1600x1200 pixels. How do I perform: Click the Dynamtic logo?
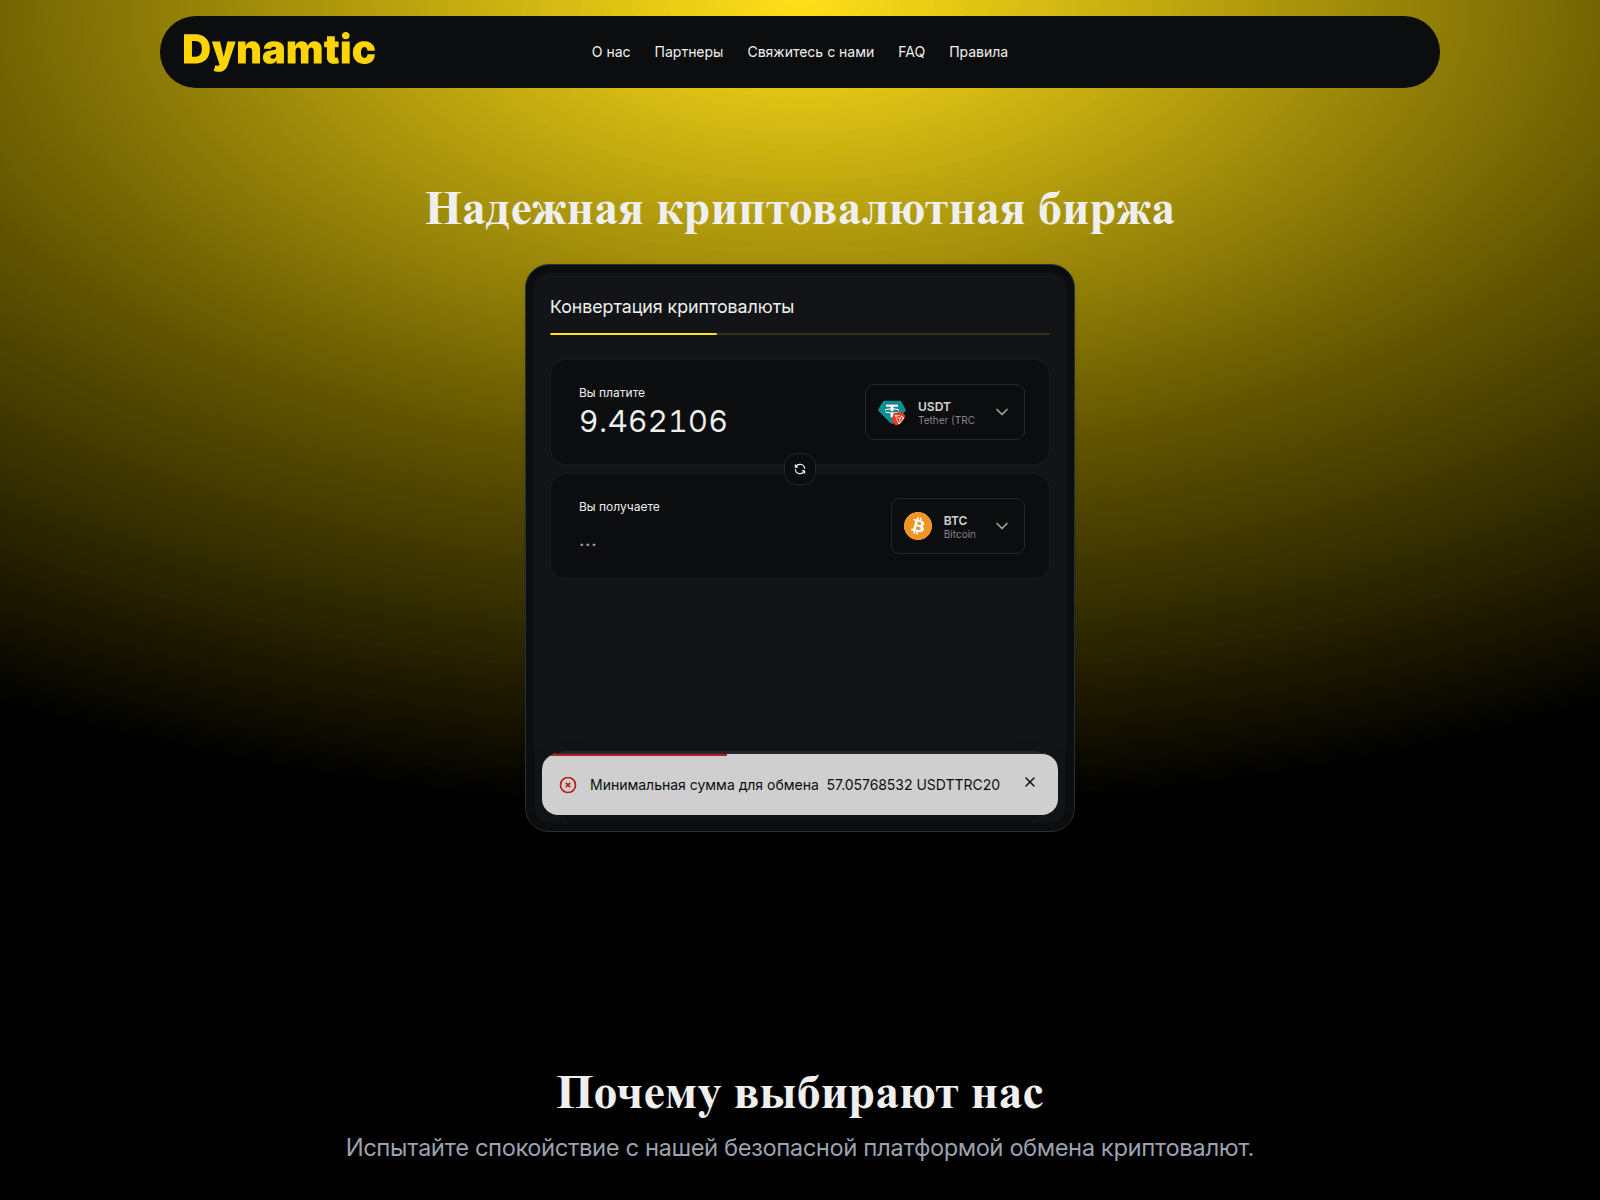point(278,51)
